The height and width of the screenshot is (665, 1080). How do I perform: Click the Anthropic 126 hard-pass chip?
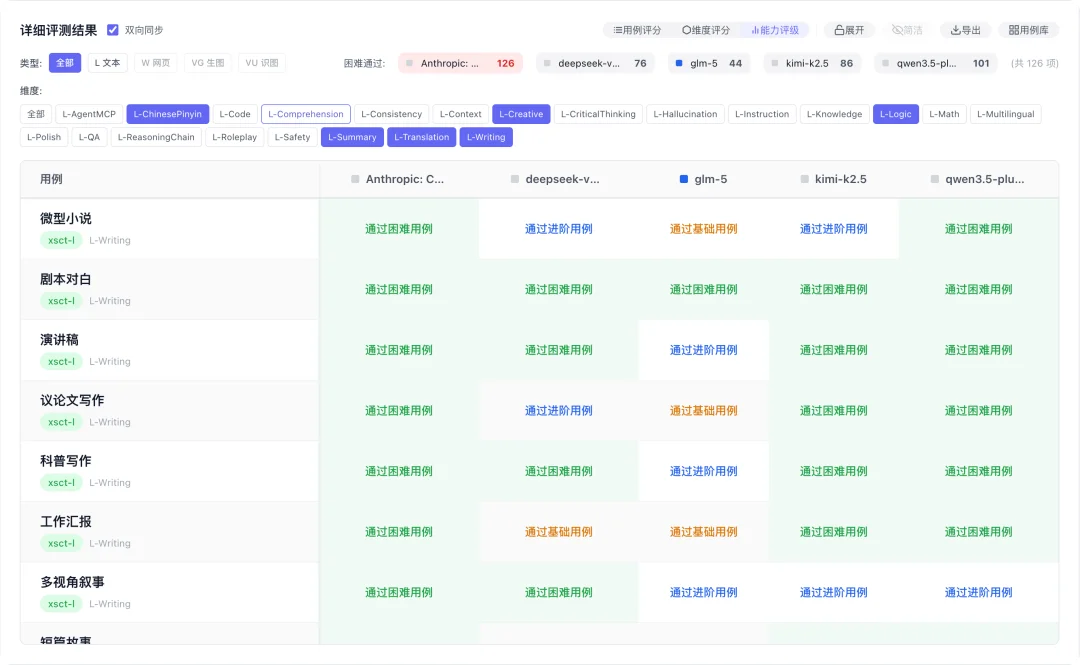click(460, 63)
